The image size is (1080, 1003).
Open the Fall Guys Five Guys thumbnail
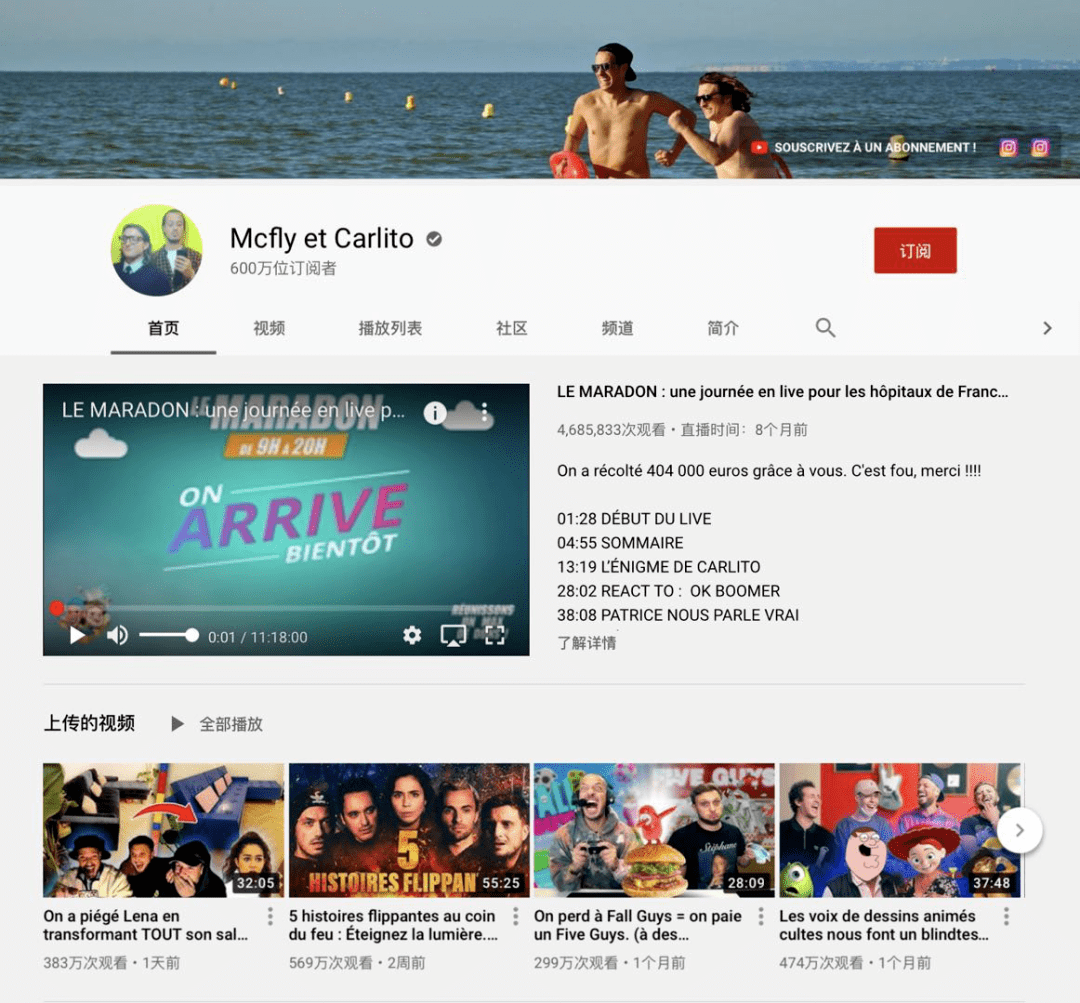(x=654, y=830)
